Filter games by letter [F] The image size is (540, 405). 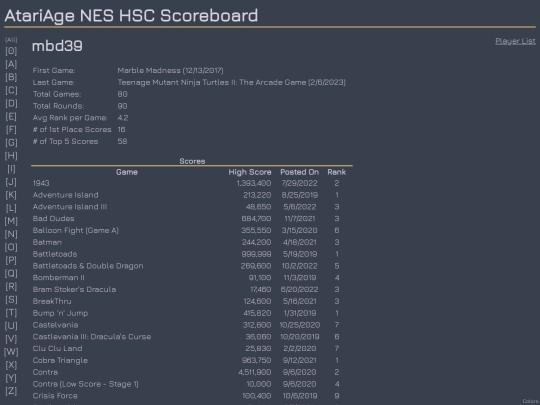[x=11, y=129]
